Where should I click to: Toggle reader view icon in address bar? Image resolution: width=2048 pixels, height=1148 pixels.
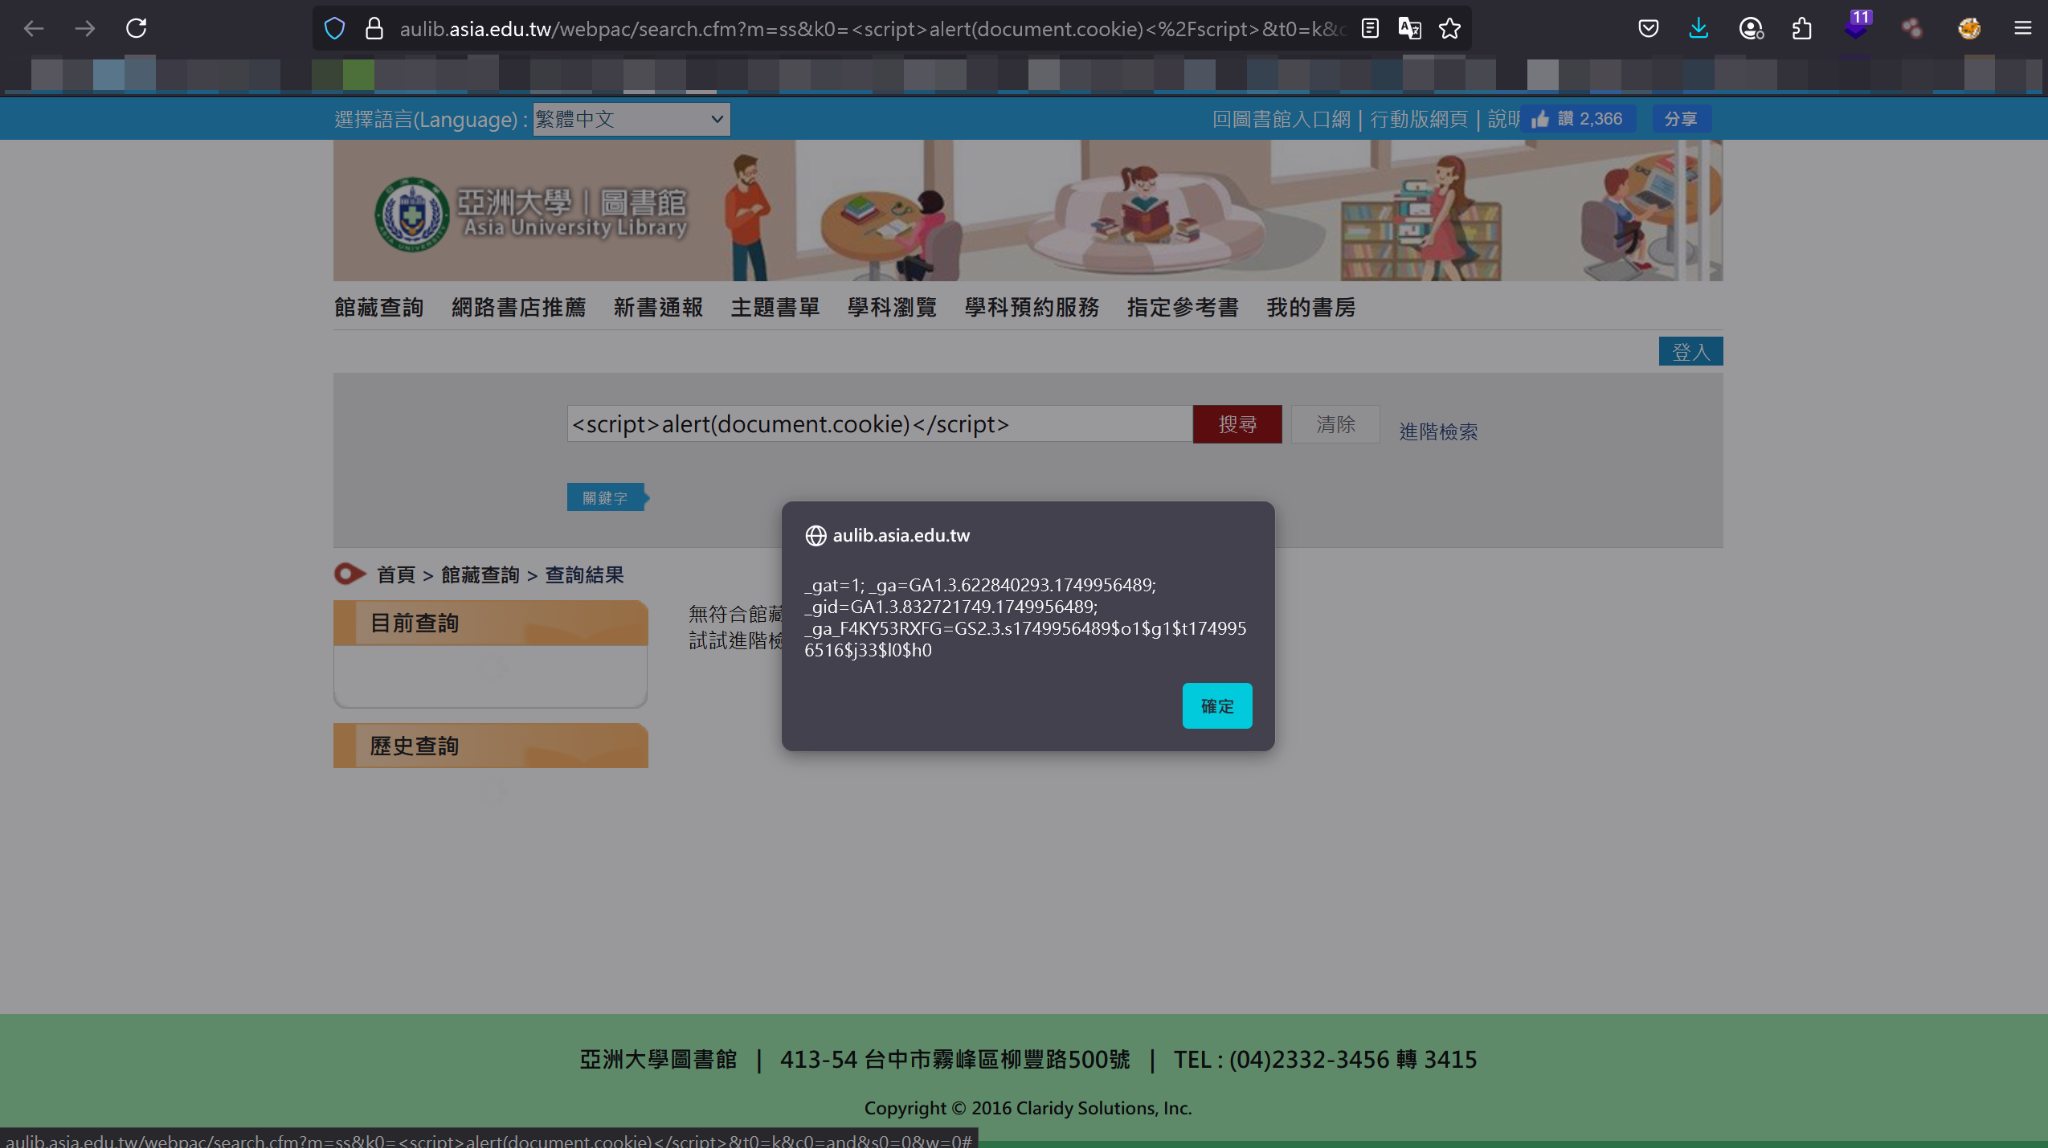1370,29
